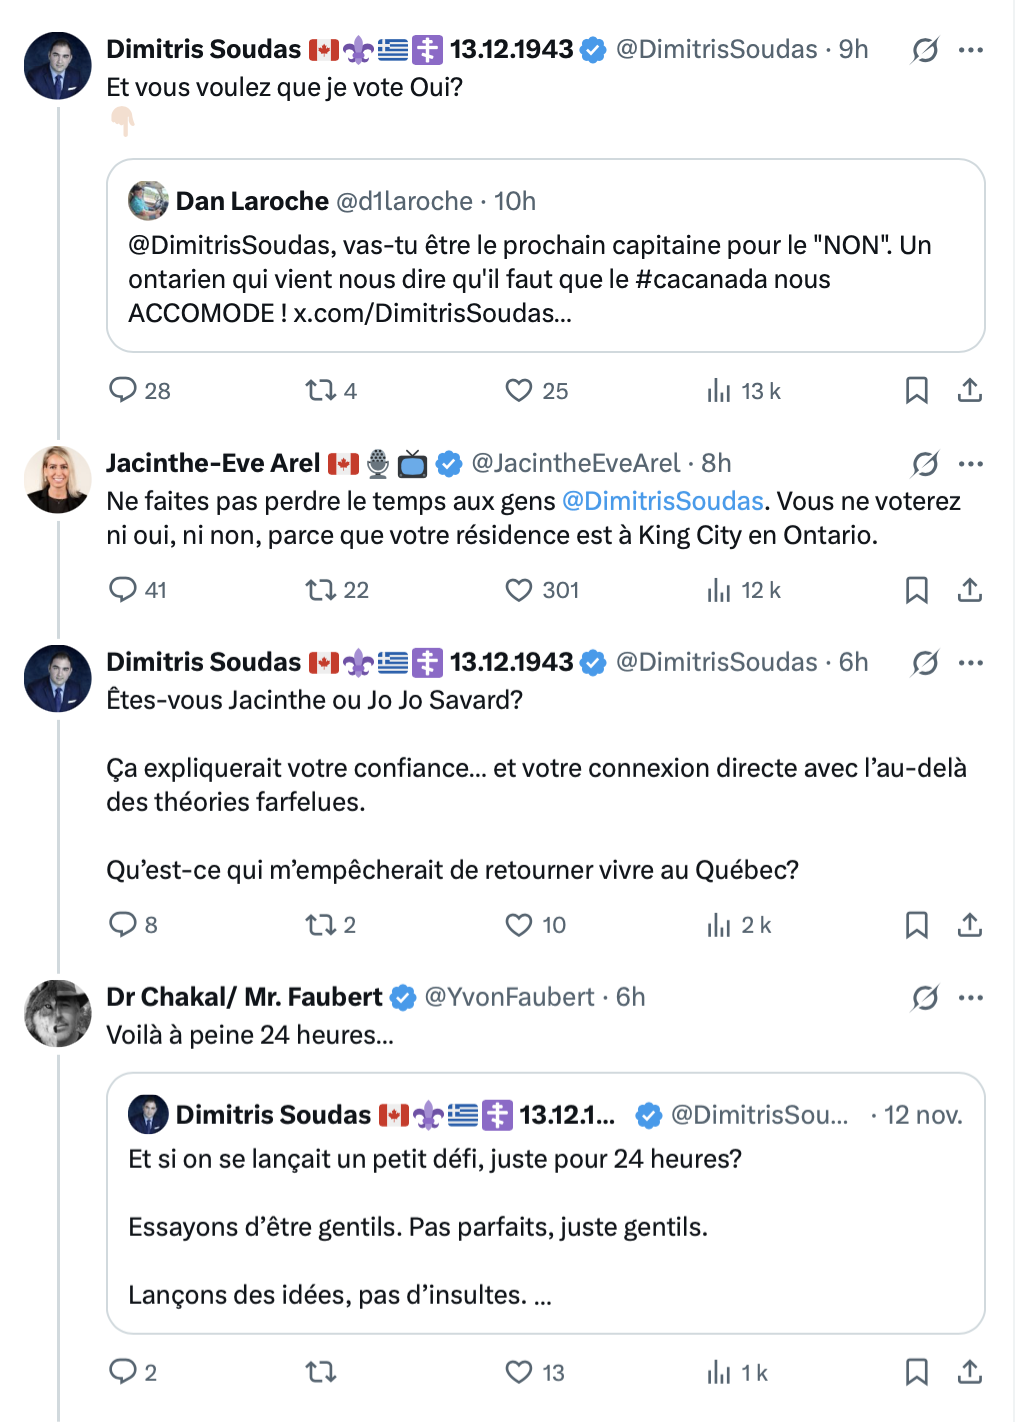
Task: Open more options menu on first tweet
Action: pos(970,50)
